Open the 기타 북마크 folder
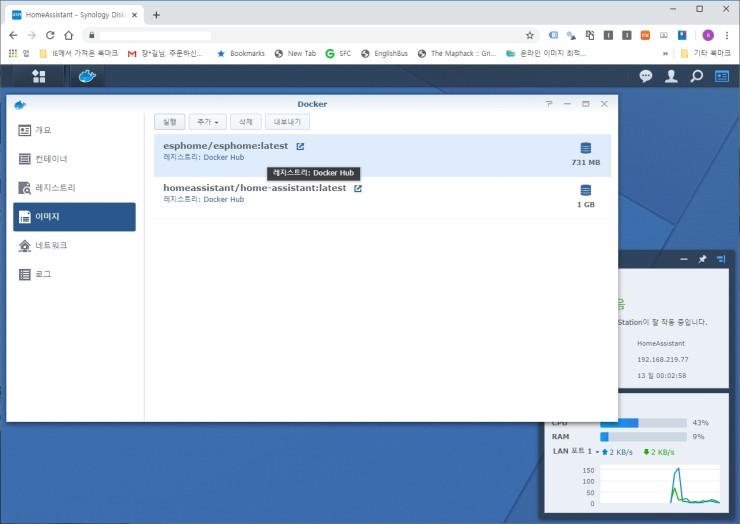 point(705,53)
